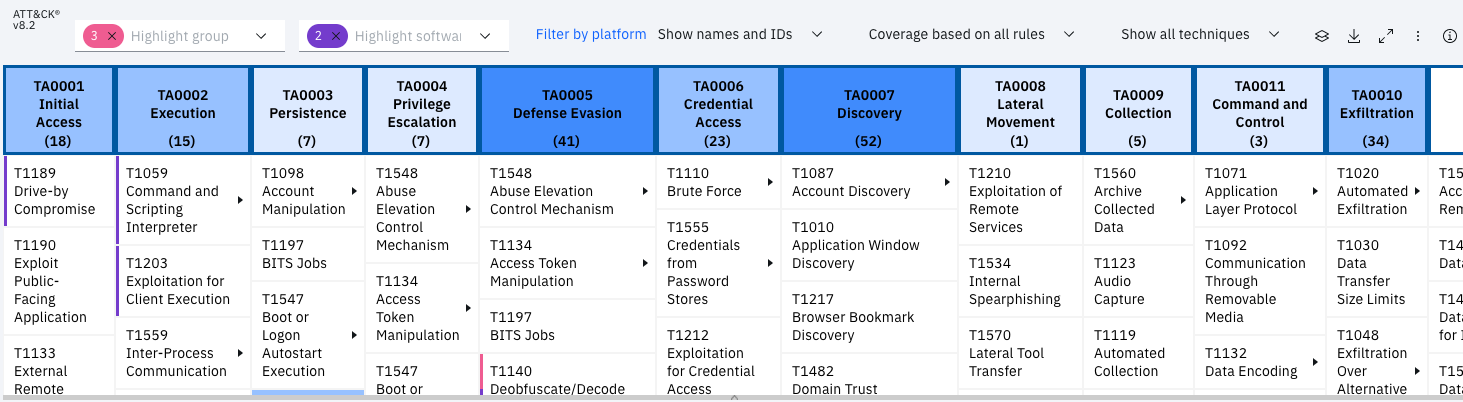Image resolution: width=1463 pixels, height=402 pixels.
Task: Click the expand to fullscreen icon
Action: click(x=1386, y=35)
